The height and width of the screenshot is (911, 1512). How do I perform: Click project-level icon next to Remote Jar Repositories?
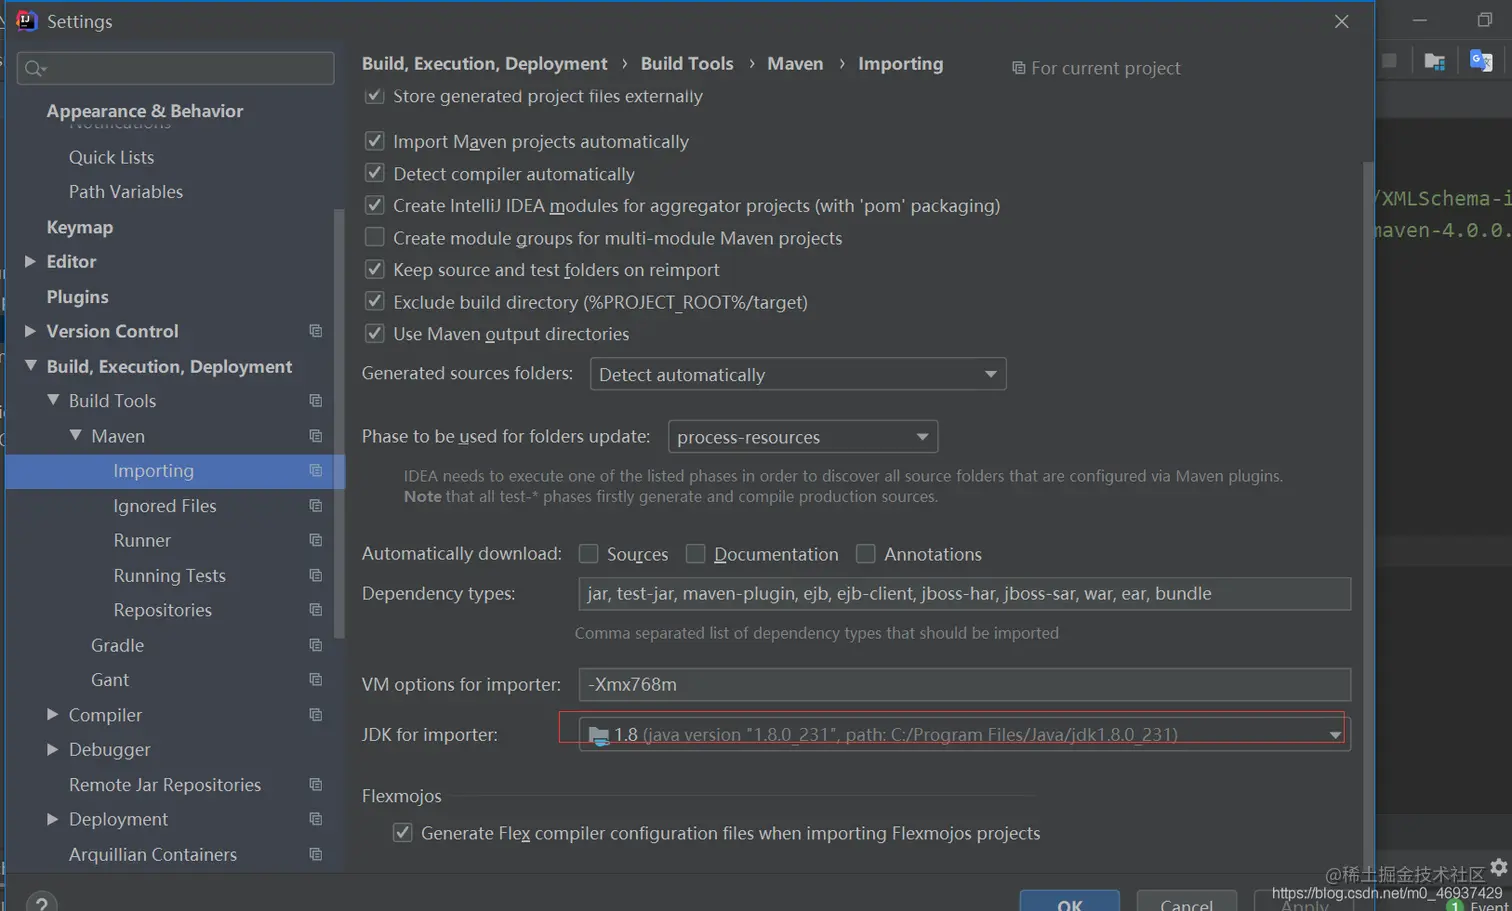pos(316,785)
